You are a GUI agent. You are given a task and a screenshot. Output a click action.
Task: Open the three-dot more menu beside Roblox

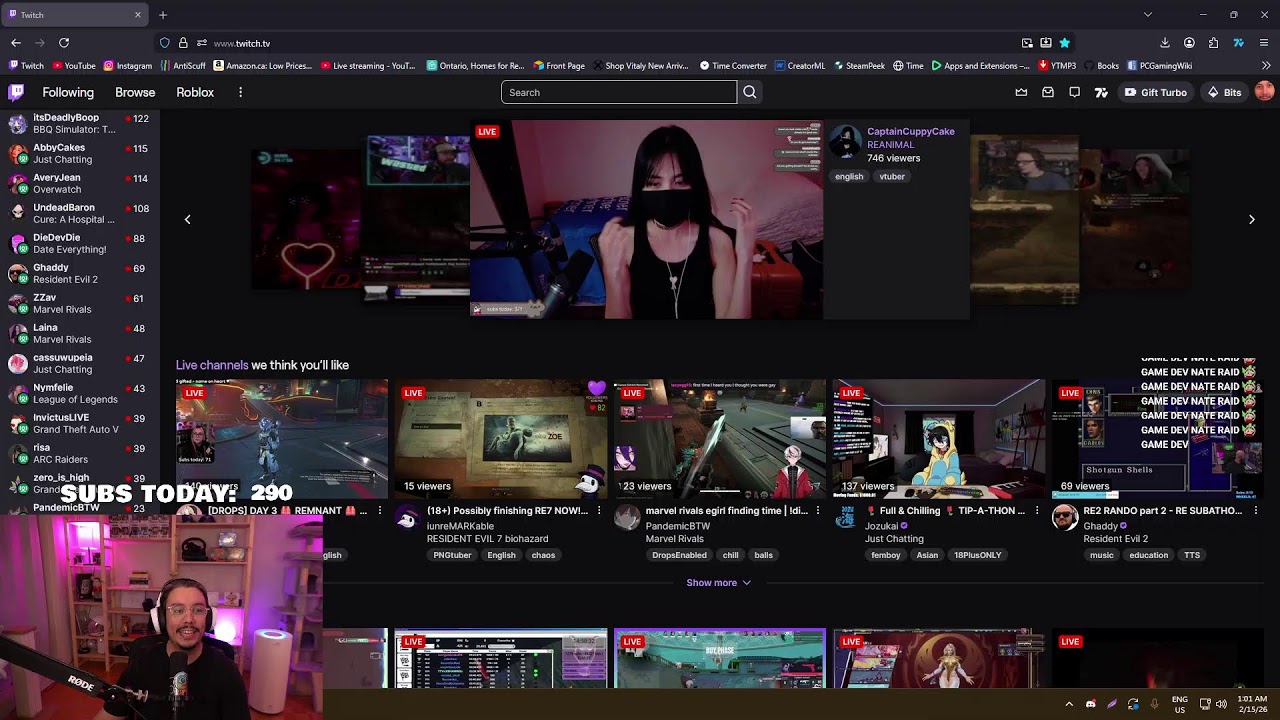pyautogui.click(x=240, y=92)
